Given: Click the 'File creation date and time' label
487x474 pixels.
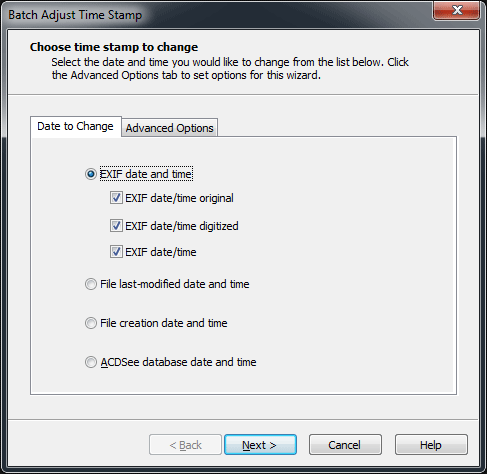Looking at the screenshot, I should [x=164, y=323].
